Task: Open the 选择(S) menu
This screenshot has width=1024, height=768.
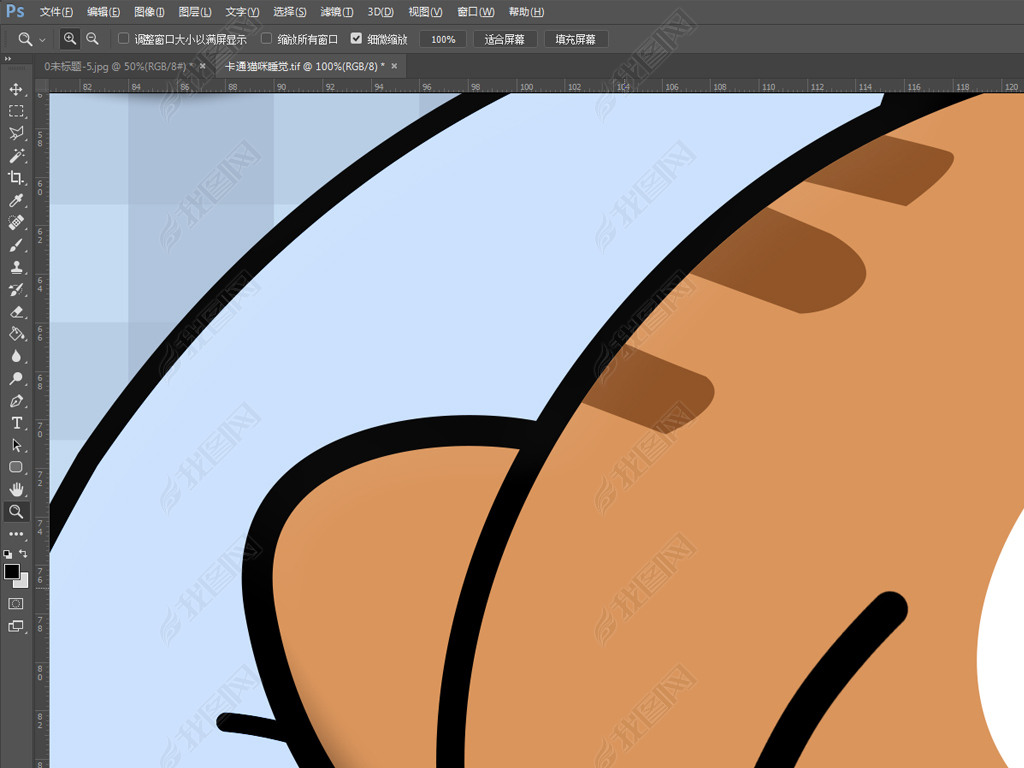Action: (289, 12)
